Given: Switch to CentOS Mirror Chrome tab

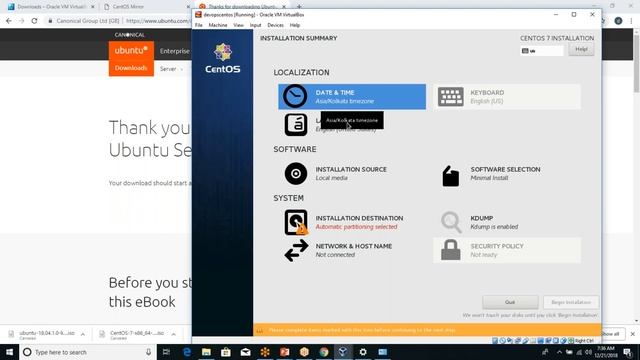Looking at the screenshot, I should (x=145, y=7).
